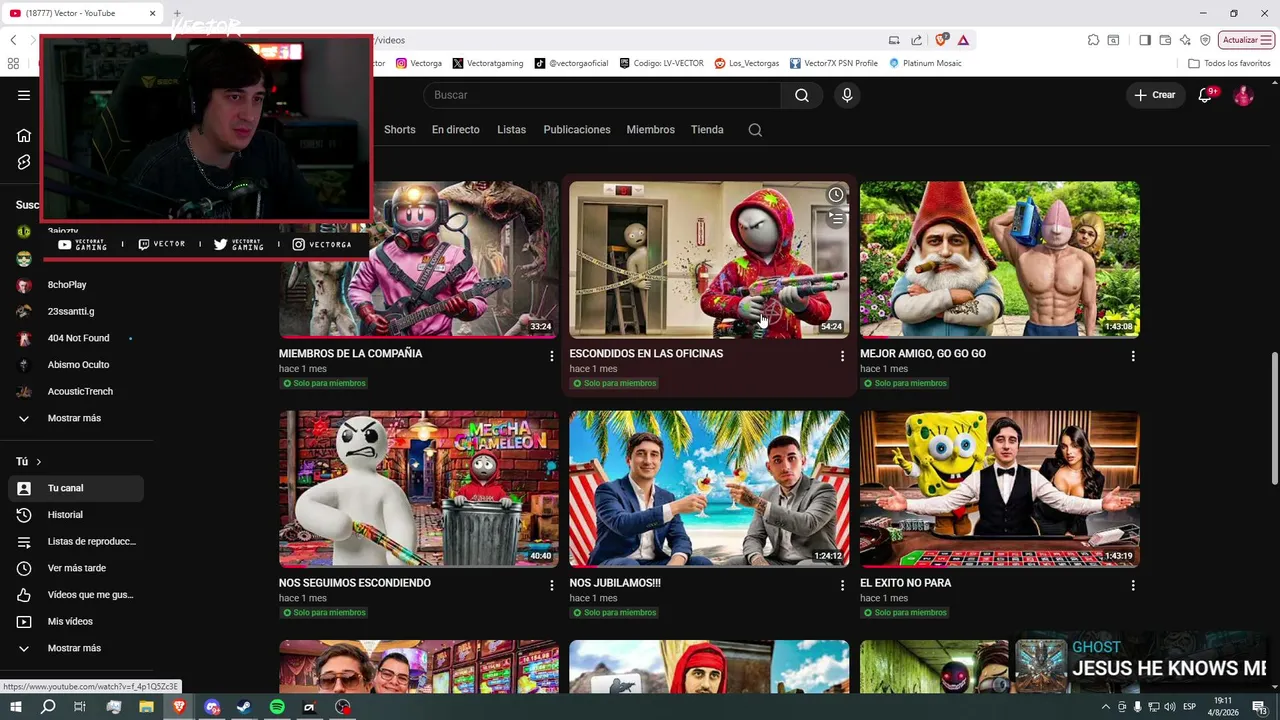Screen dimensions: 1280x720
Task: Open the Miembros tab
Action: 650,130
